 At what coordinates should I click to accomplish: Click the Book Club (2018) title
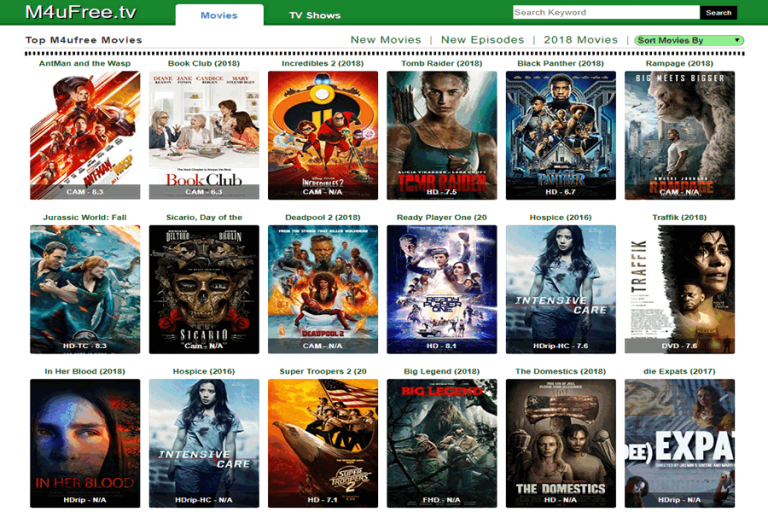(204, 63)
